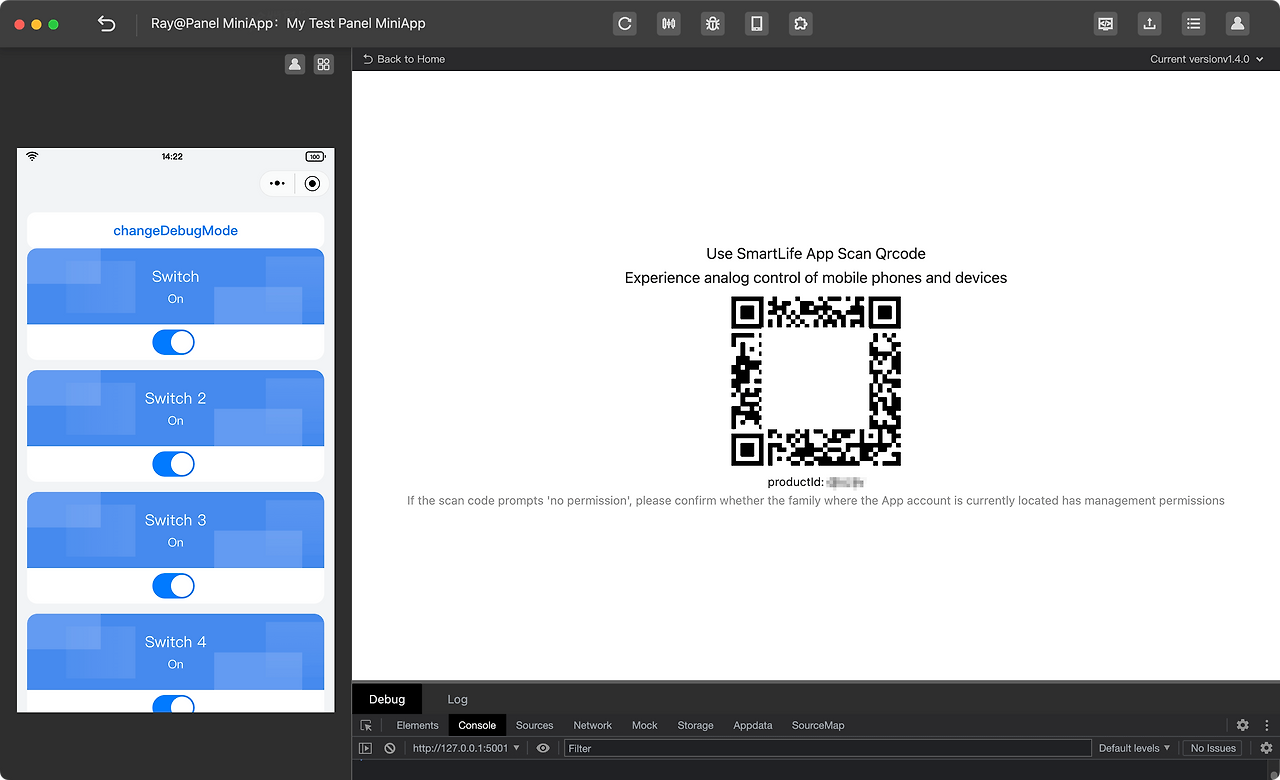Tap the Switch card header

pyautogui.click(x=175, y=286)
